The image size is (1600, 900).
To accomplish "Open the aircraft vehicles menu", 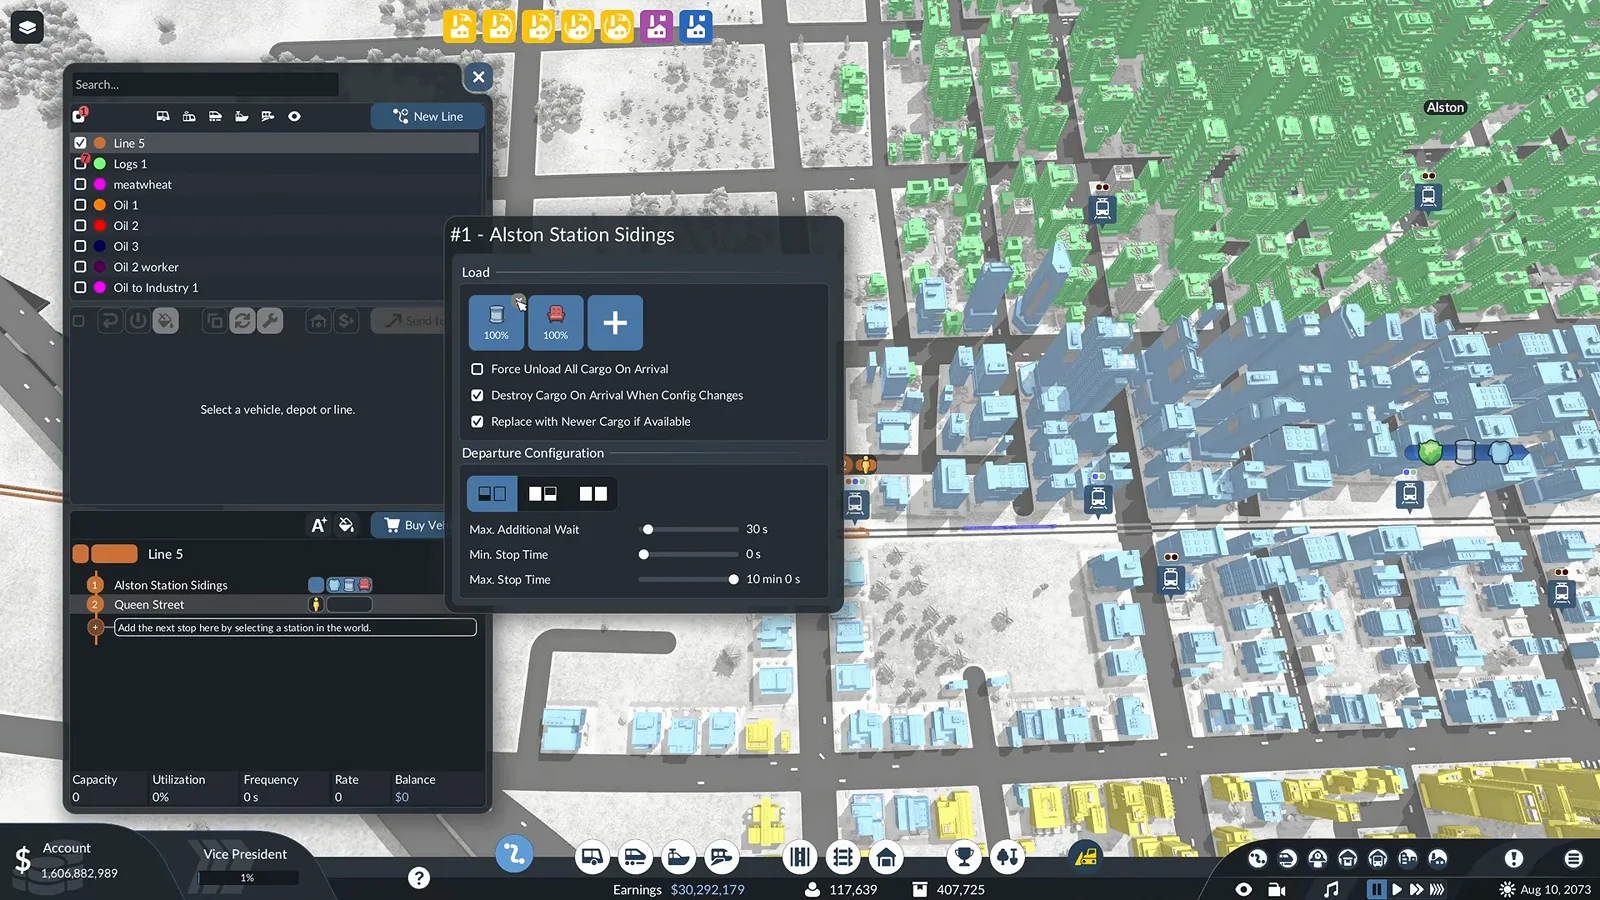I will click(x=721, y=857).
